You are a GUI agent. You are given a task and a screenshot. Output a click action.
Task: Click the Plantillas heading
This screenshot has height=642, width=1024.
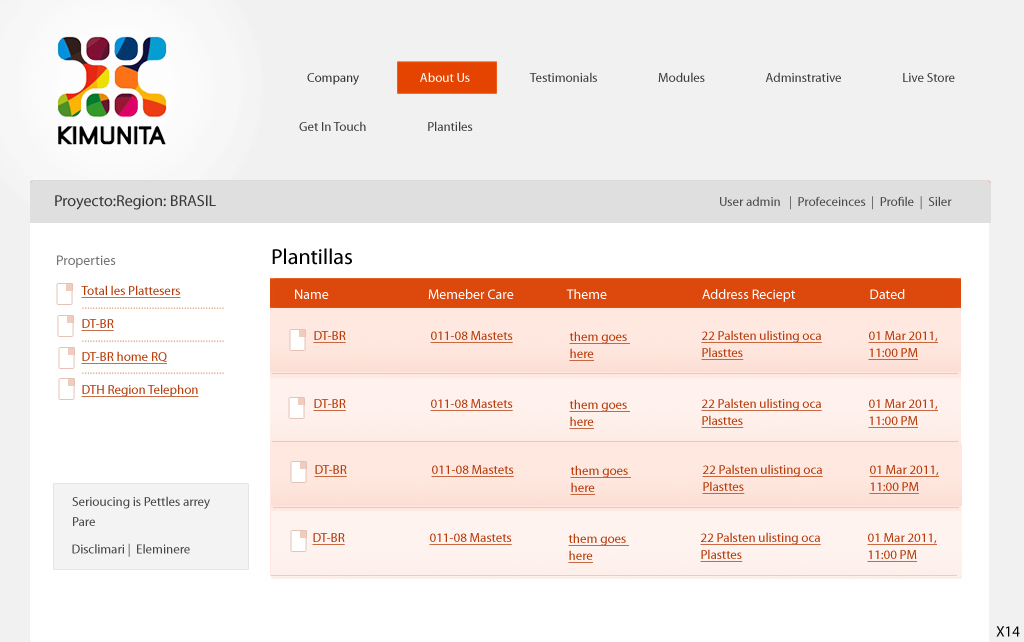pyautogui.click(x=312, y=257)
